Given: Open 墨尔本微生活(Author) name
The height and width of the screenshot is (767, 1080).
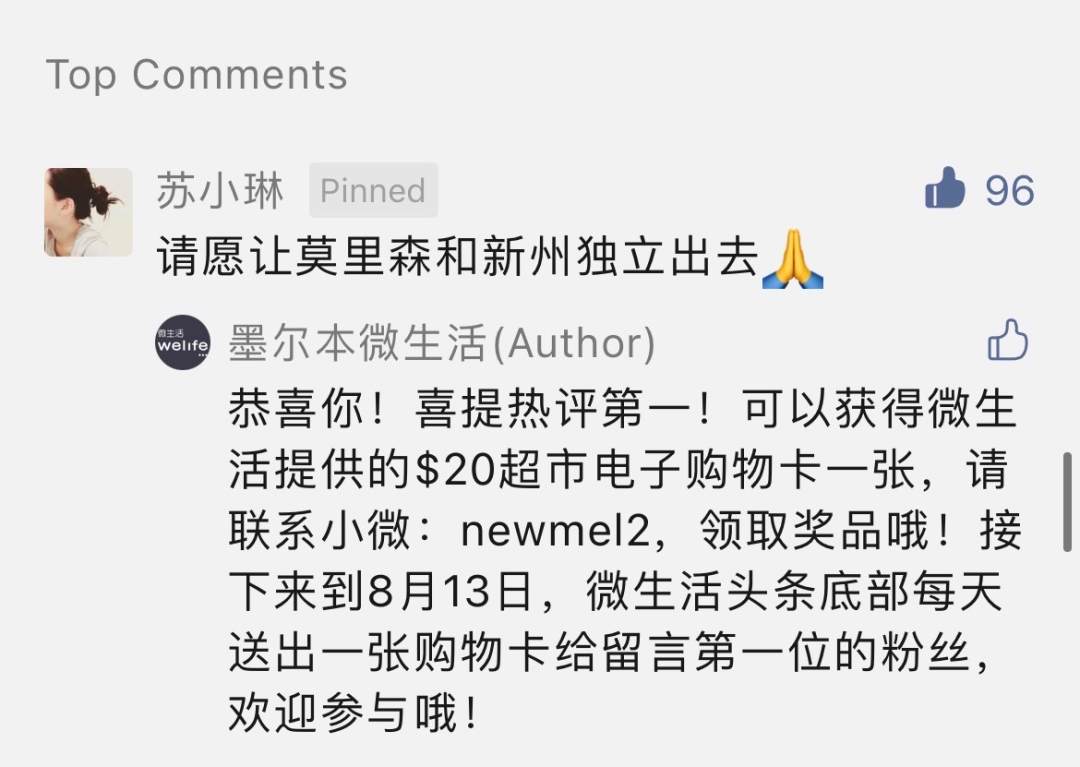Looking at the screenshot, I should click(x=442, y=342).
